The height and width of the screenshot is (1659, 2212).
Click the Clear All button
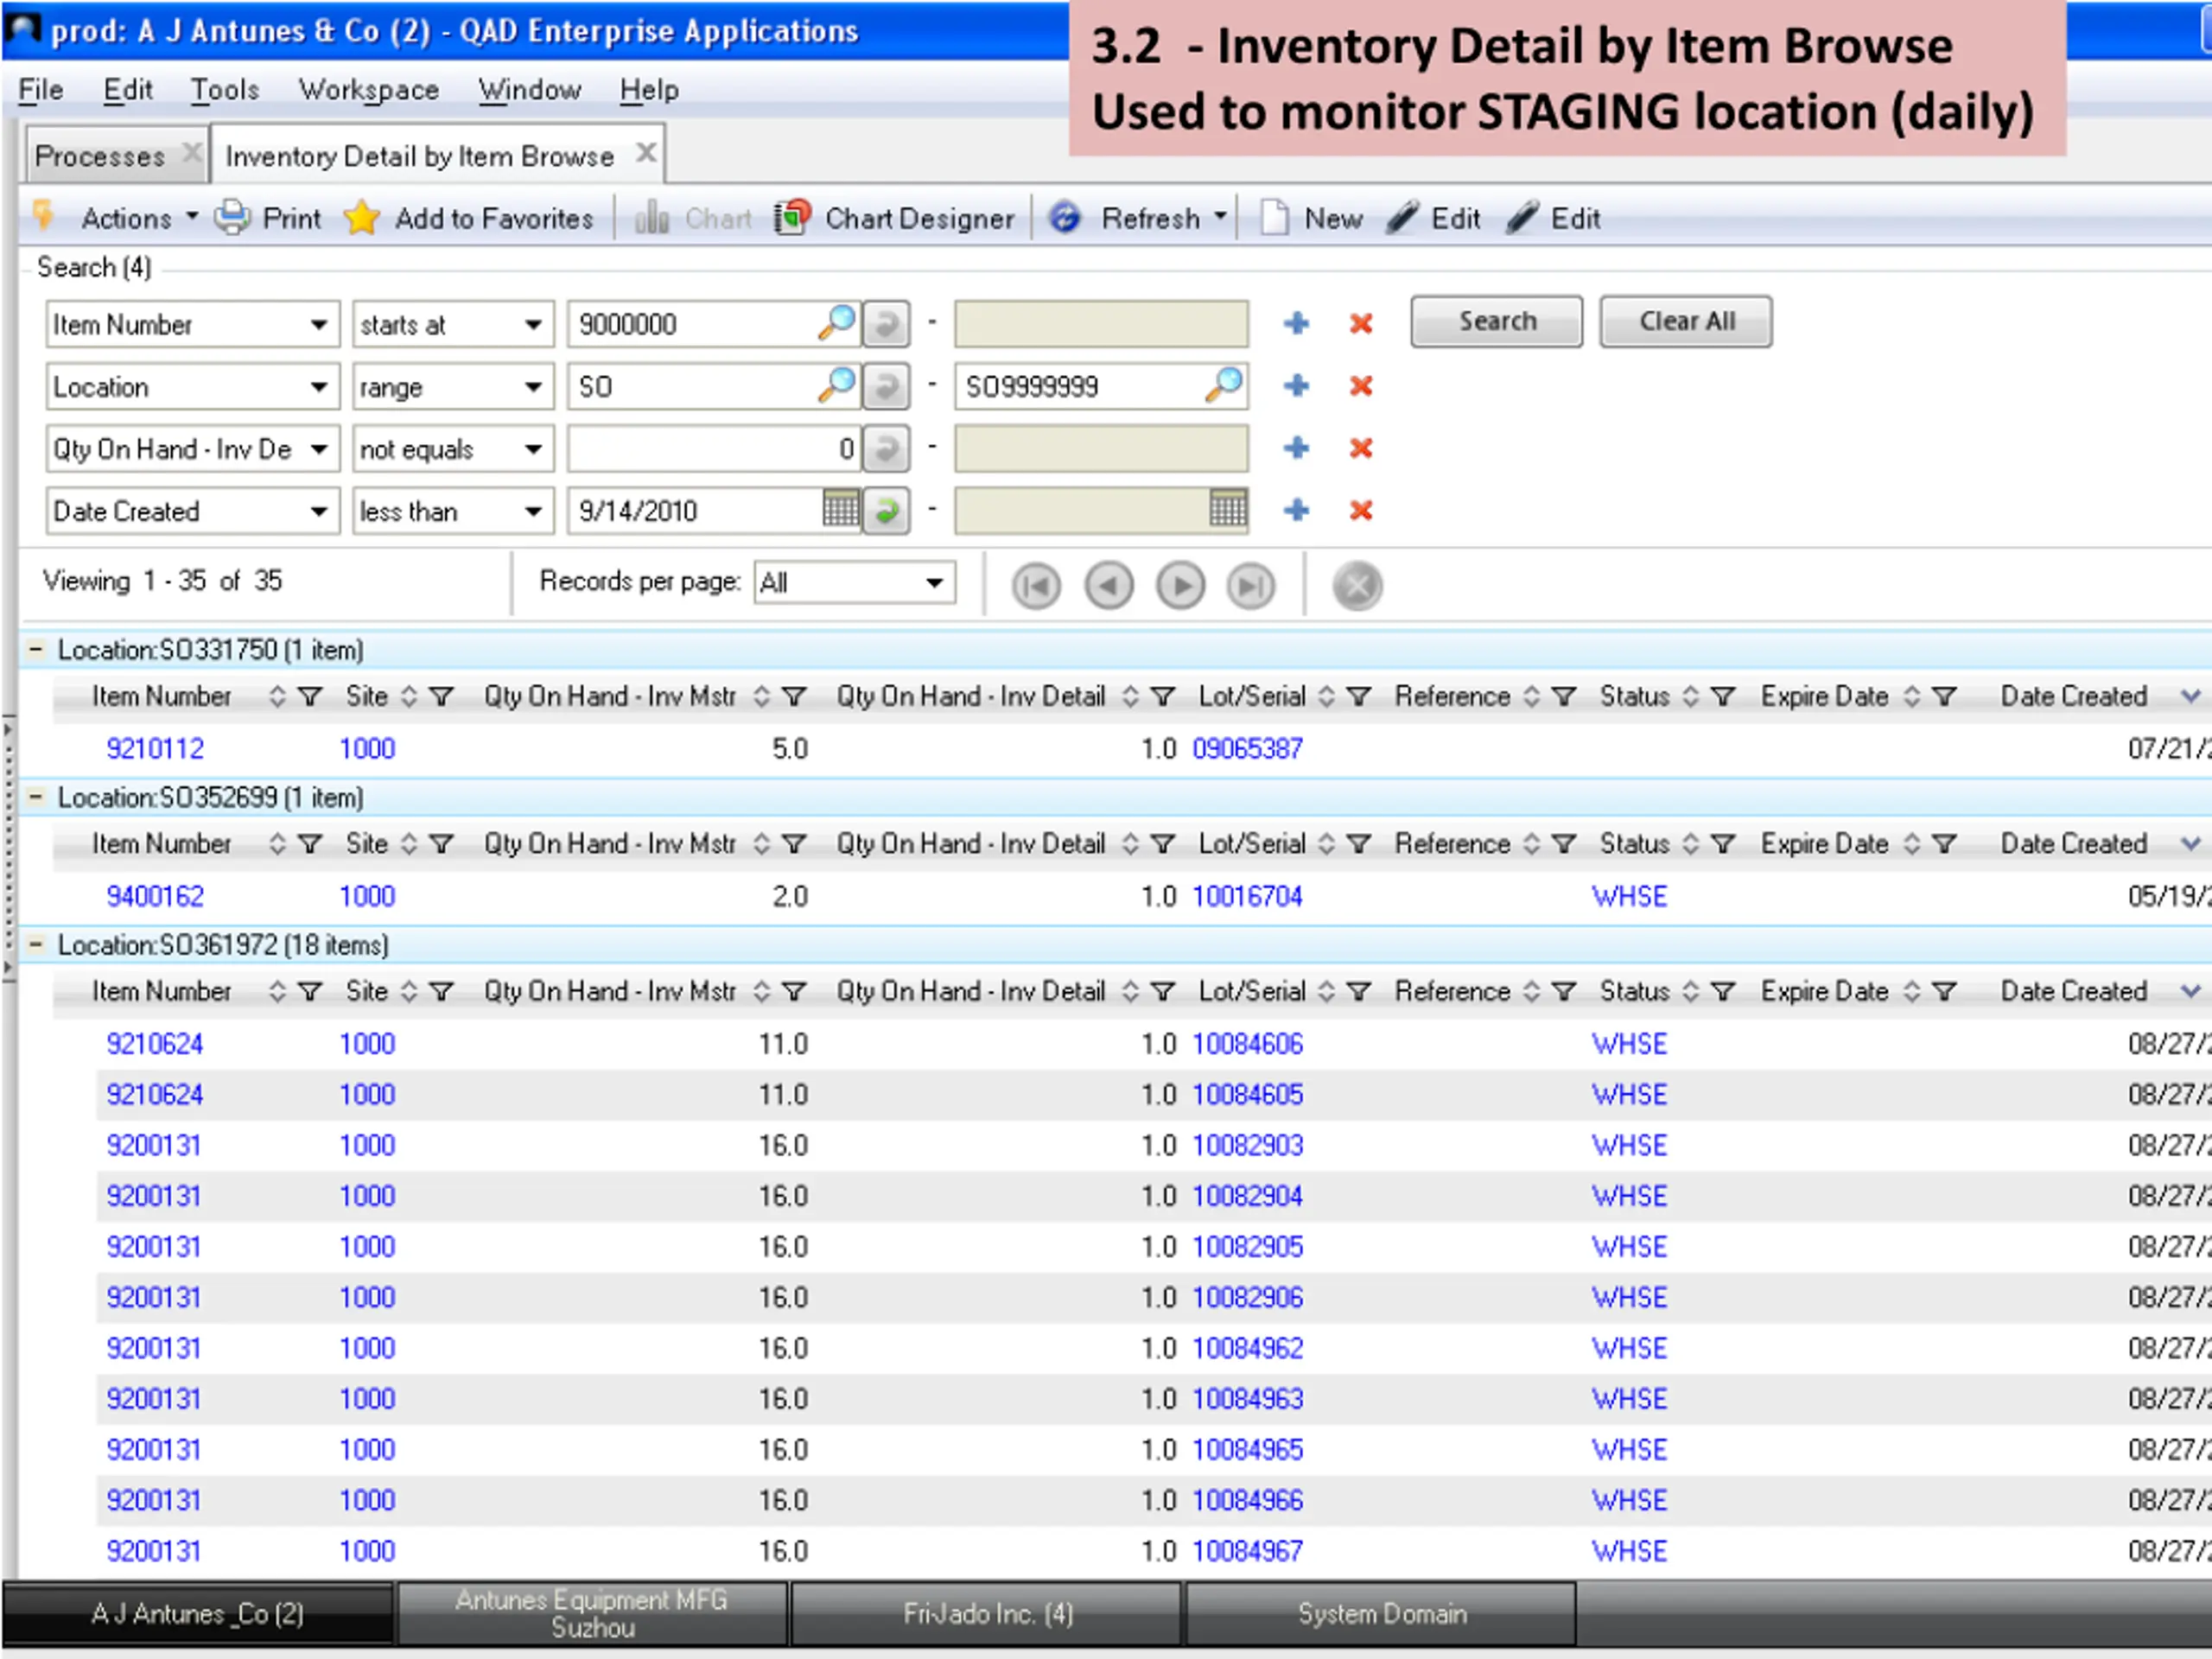click(1686, 321)
